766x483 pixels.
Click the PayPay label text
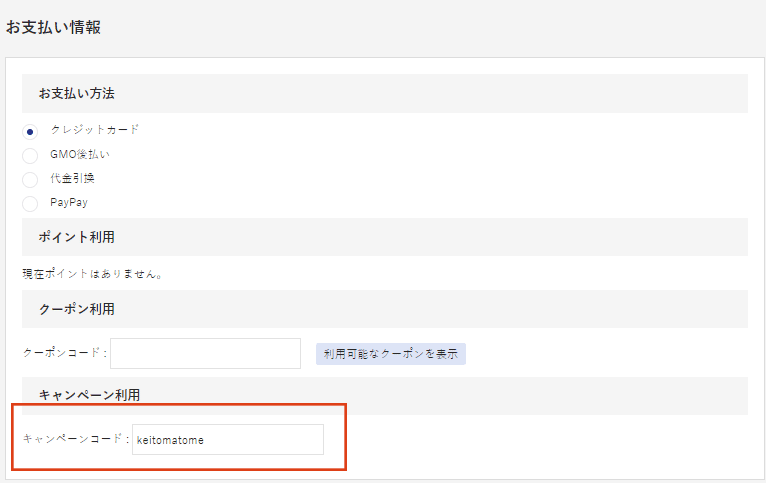[x=69, y=202]
